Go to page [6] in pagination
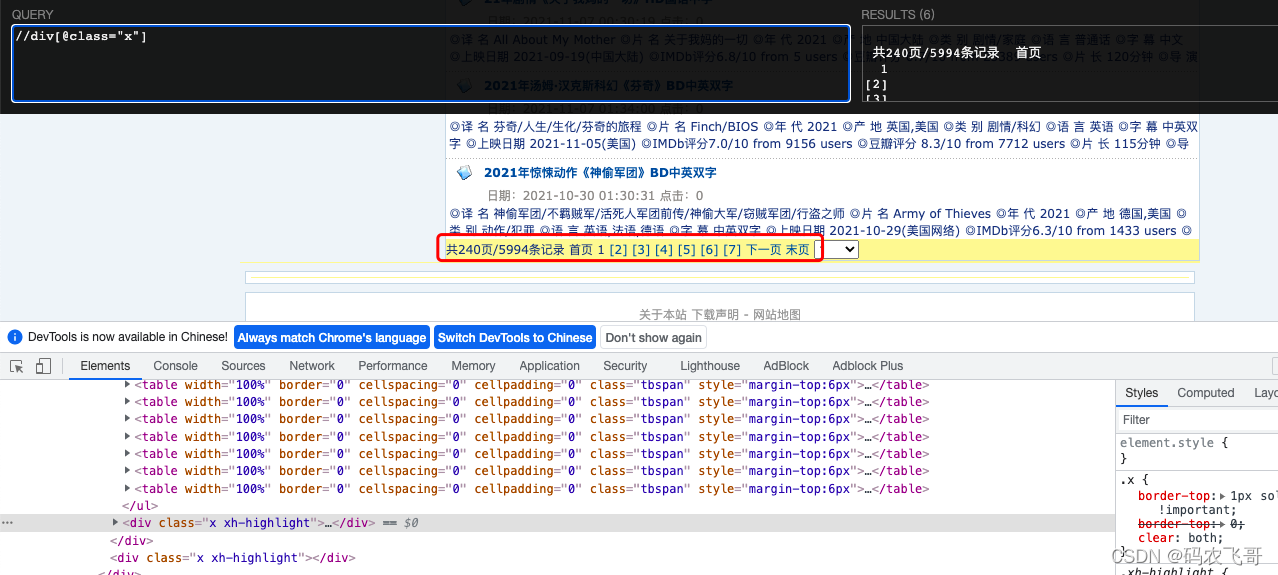Viewport: 1278px width, 575px height. (x=709, y=250)
